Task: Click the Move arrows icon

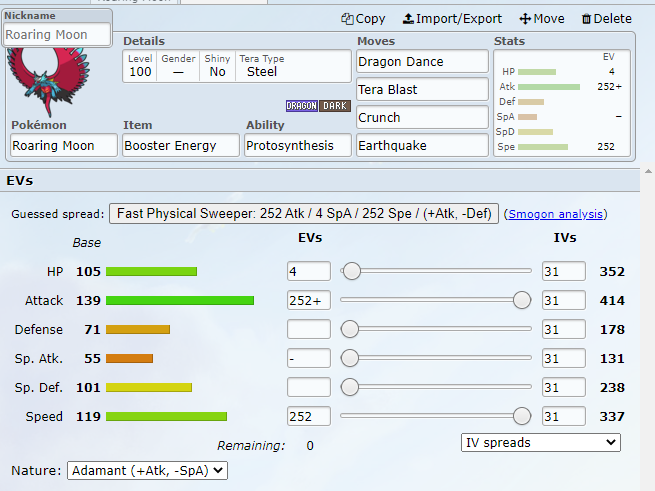Action: (525, 19)
